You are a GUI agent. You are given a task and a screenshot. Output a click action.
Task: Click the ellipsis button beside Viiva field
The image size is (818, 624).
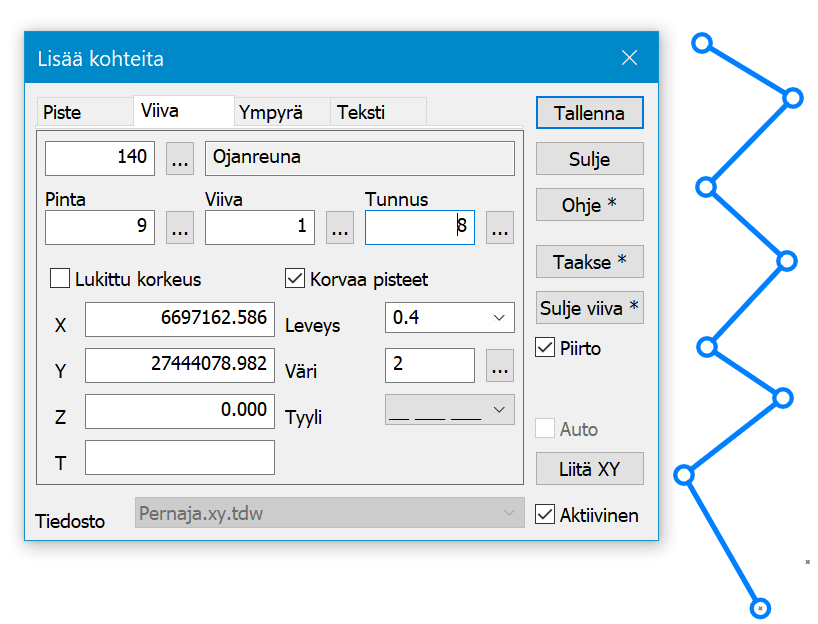(x=340, y=227)
